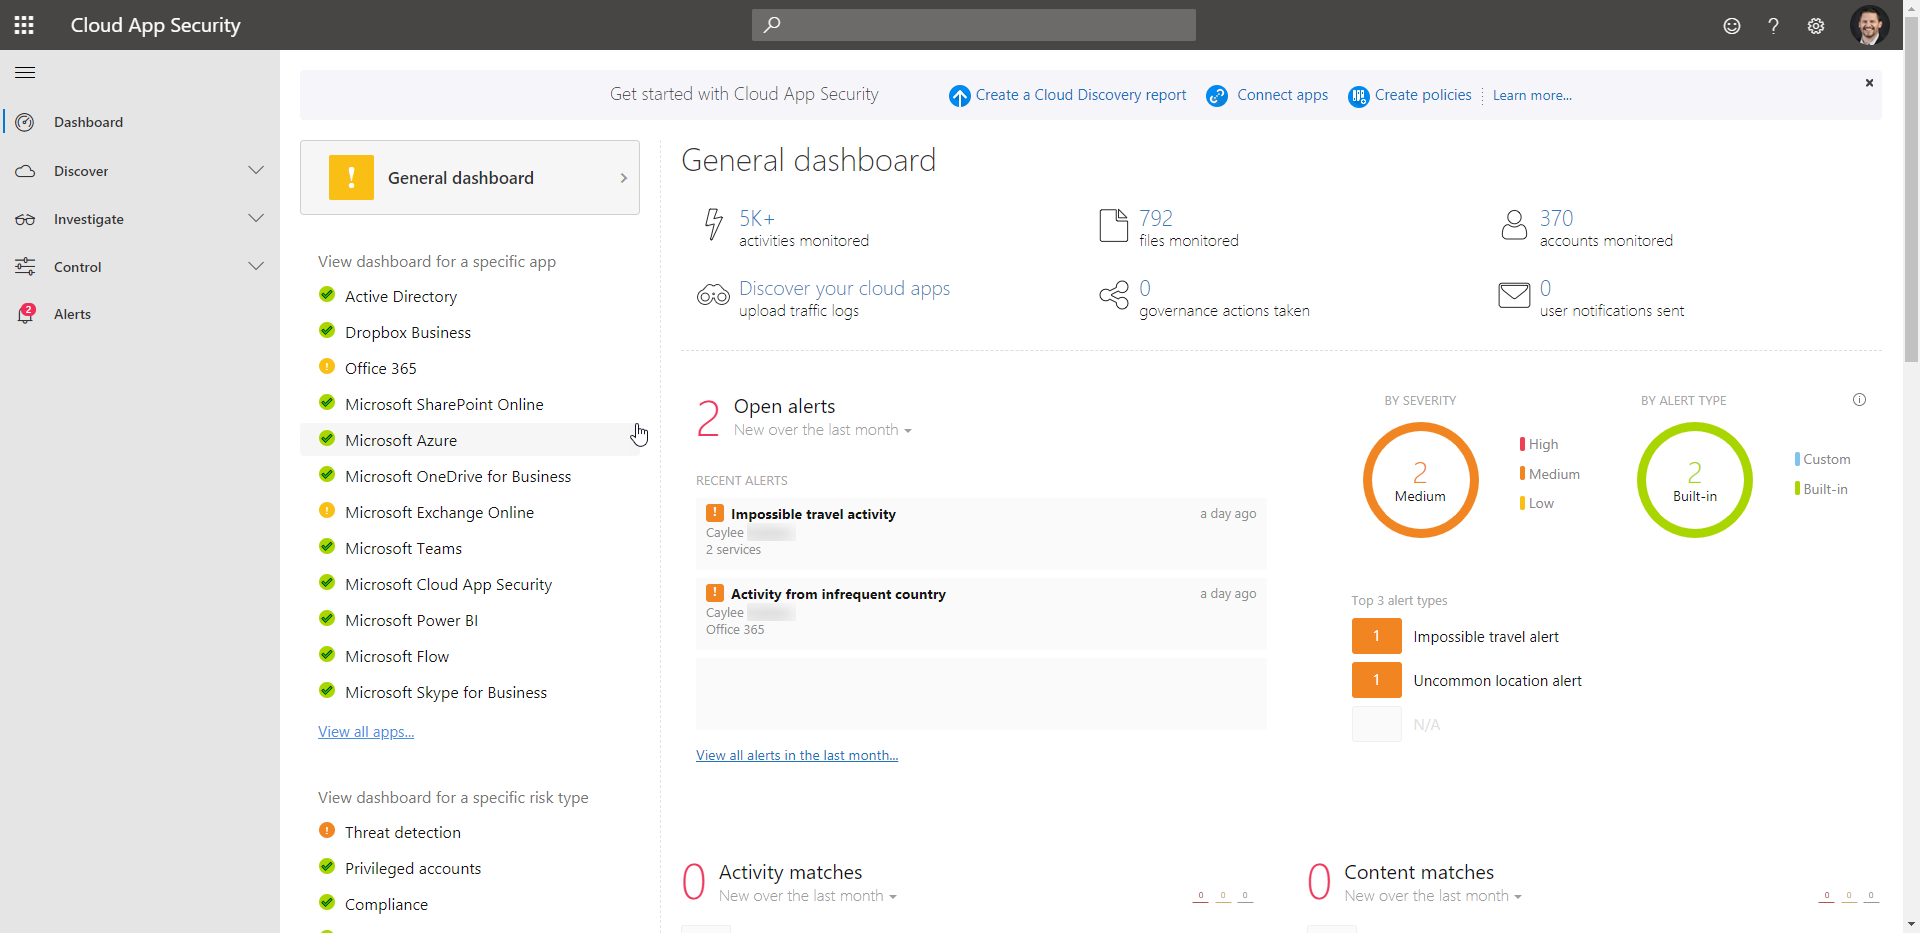
Task: Open the Dropbox Business dashboard
Action: tap(408, 332)
